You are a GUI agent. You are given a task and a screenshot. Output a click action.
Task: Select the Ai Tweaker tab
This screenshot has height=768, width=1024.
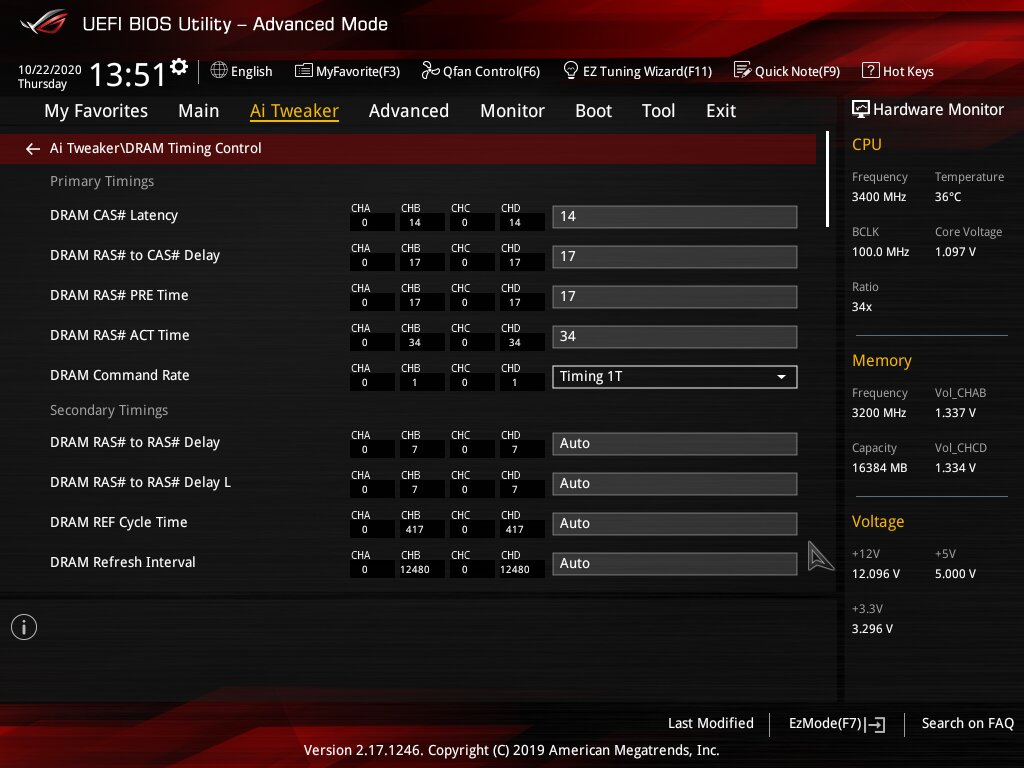pyautogui.click(x=294, y=110)
